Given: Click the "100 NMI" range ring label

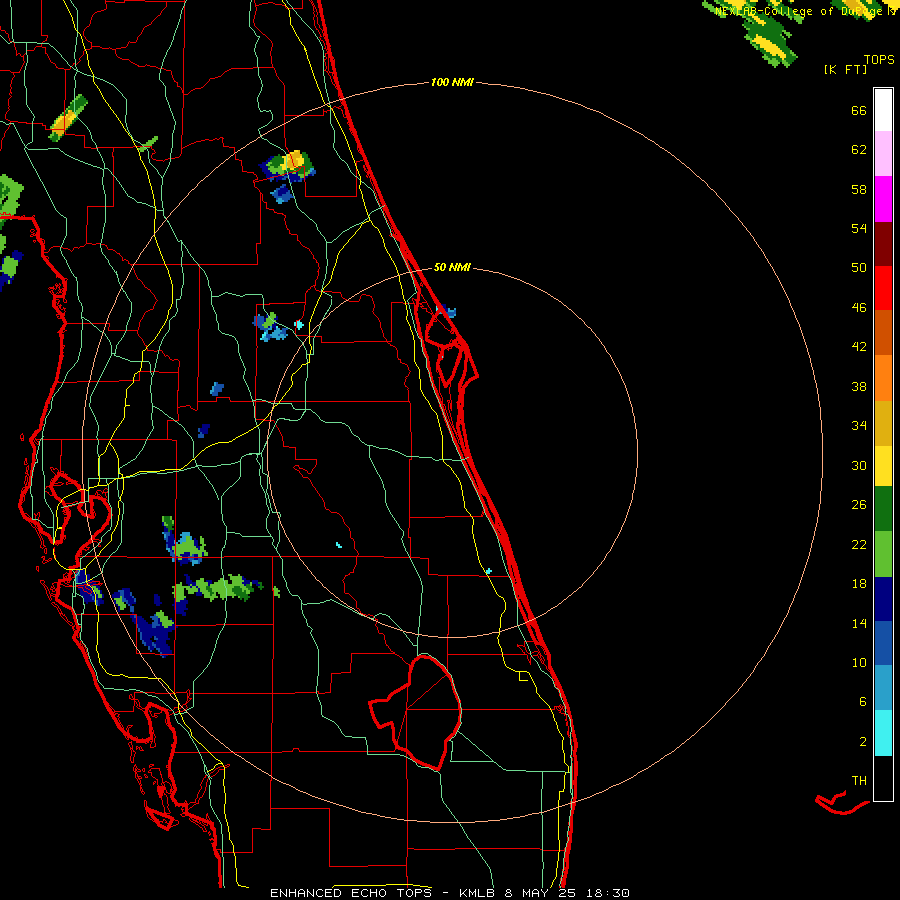Looking at the screenshot, I should coord(452,83).
